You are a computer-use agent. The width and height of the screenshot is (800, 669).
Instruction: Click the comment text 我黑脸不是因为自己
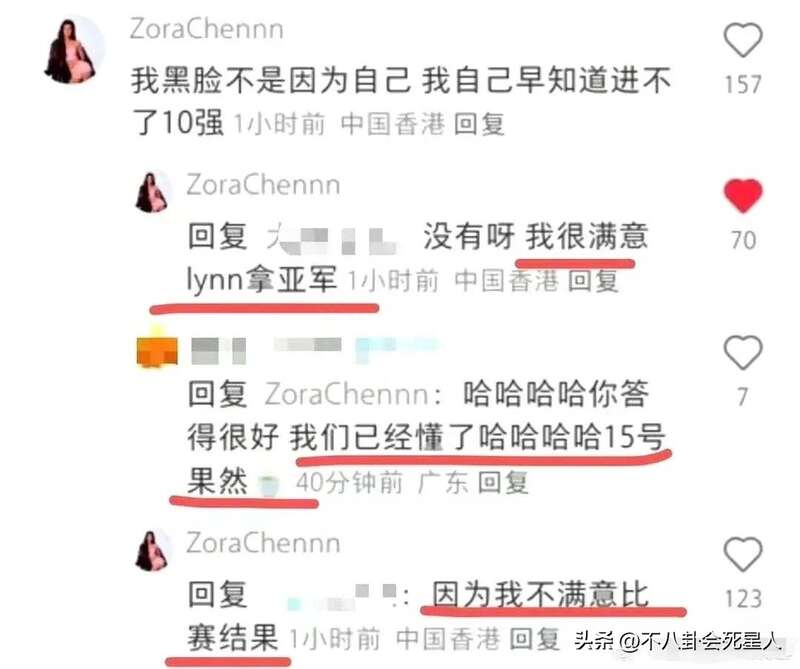pyautogui.click(x=270, y=81)
